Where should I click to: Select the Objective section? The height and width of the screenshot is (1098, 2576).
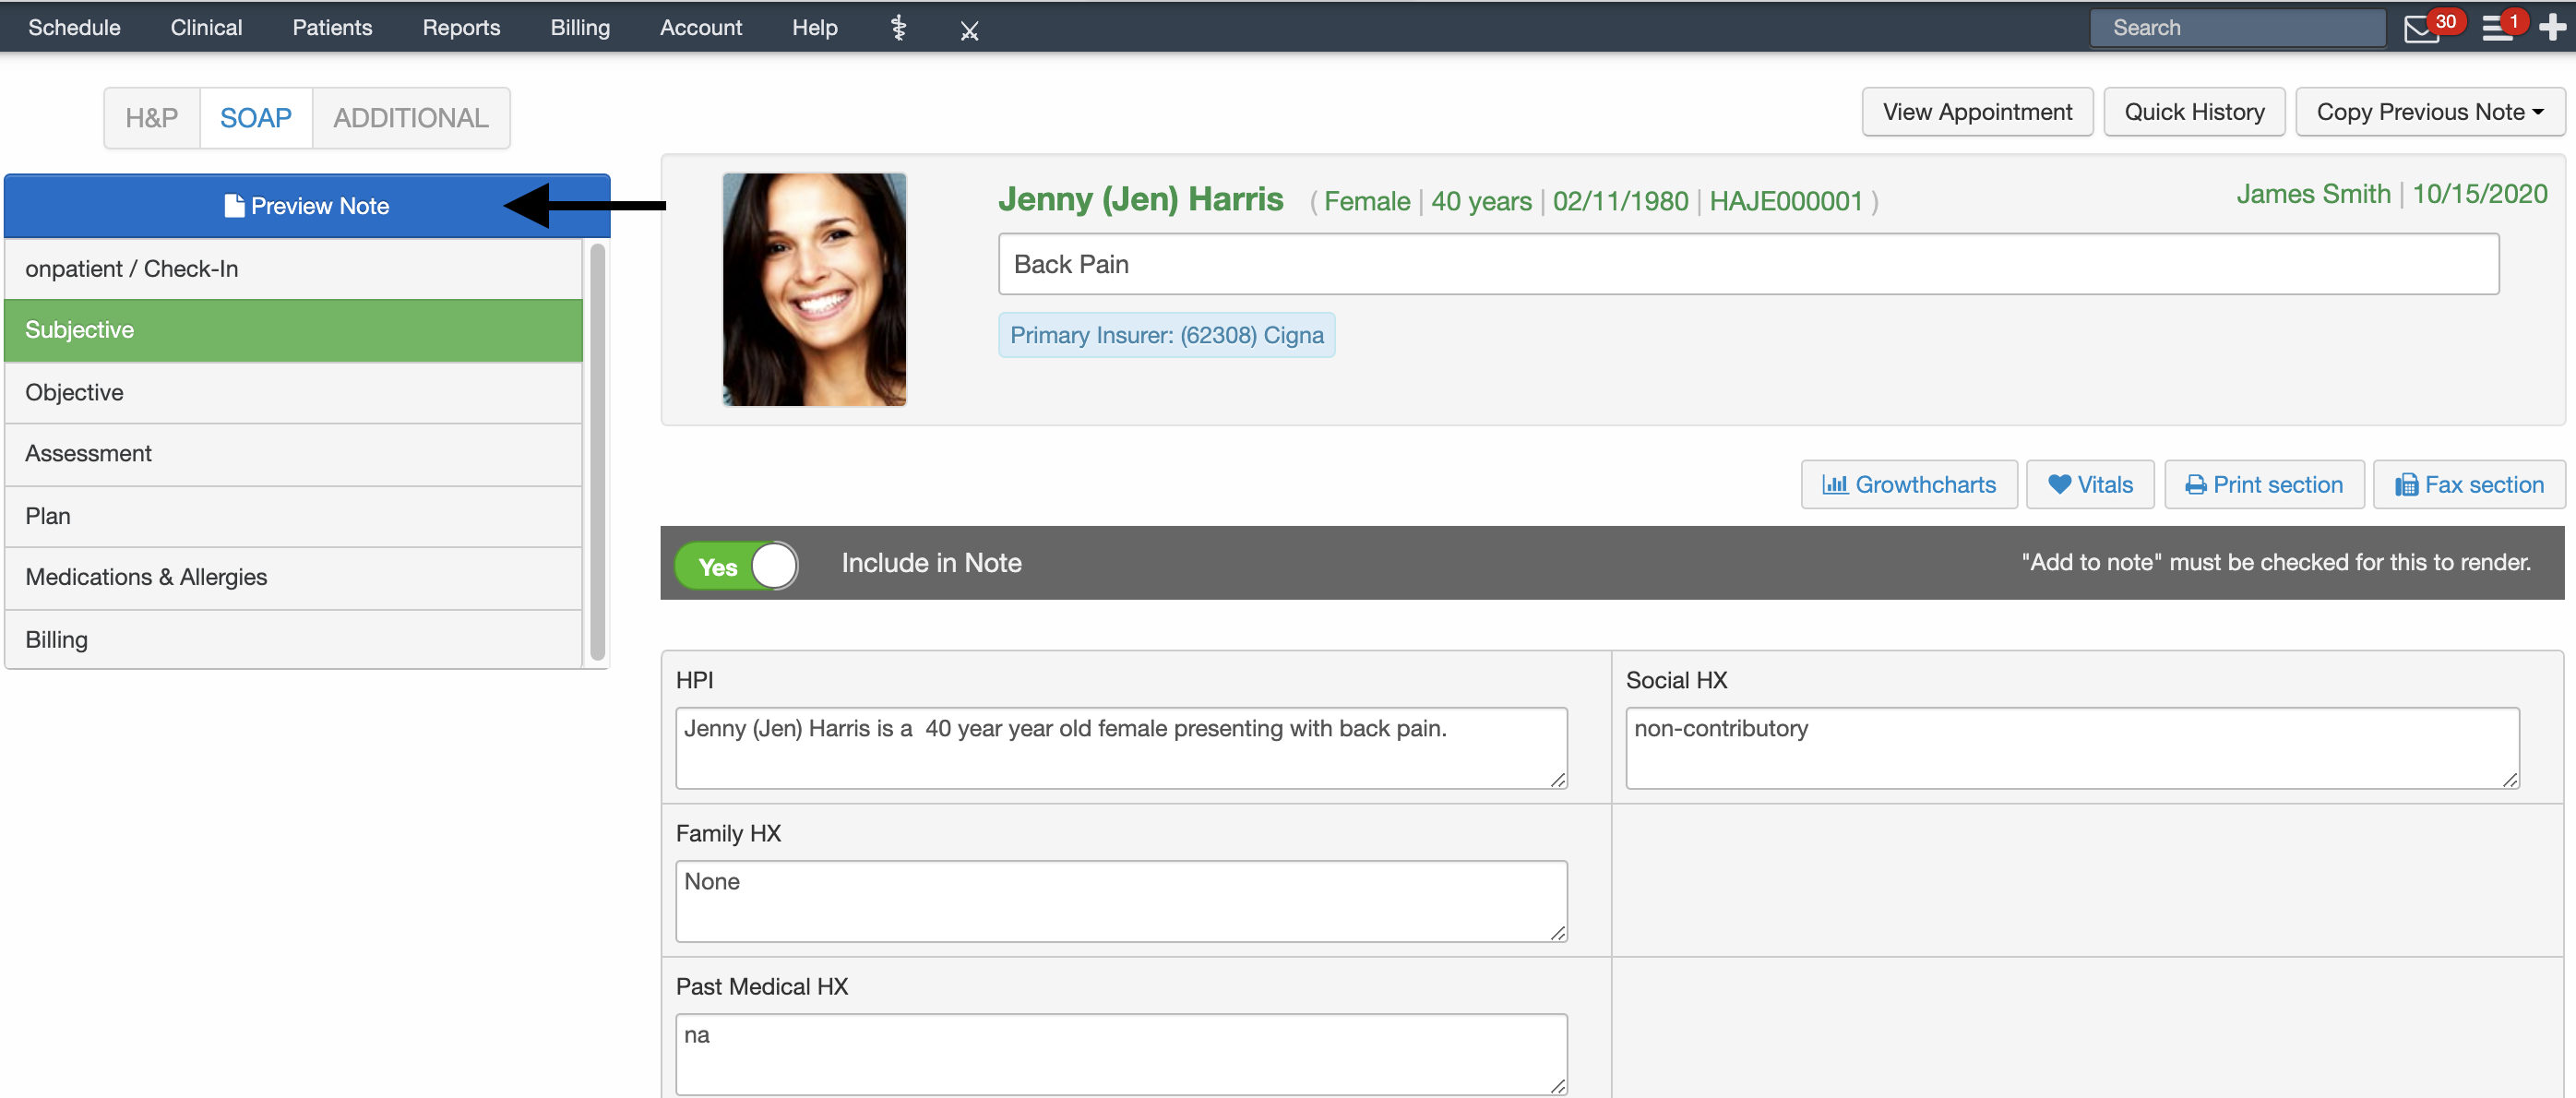[x=293, y=392]
